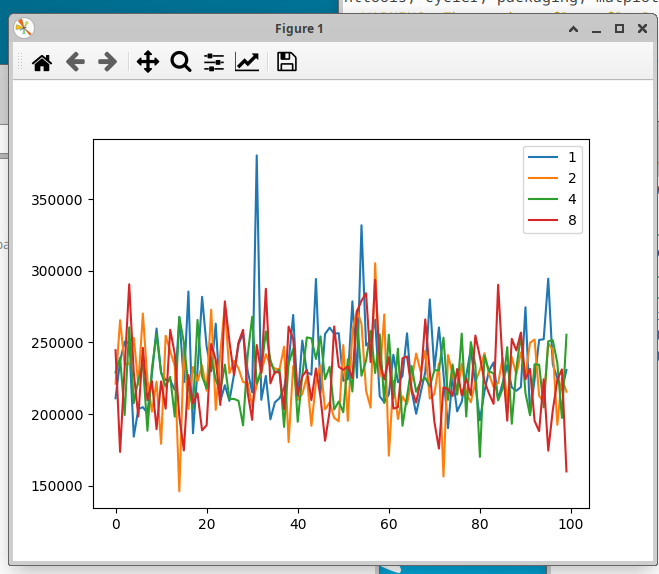Click the 60 x-axis tick label
Image resolution: width=659 pixels, height=574 pixels.
point(389,523)
